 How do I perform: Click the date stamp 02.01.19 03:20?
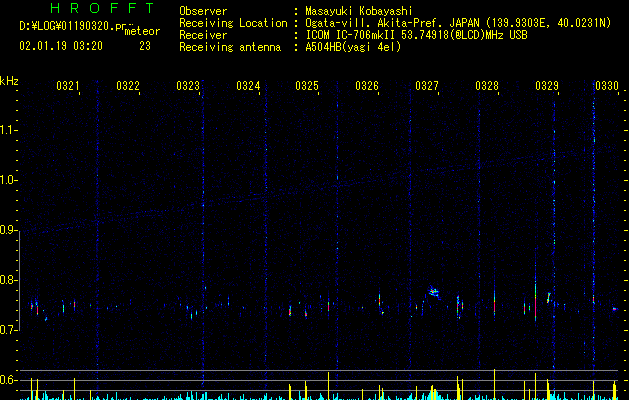pos(61,46)
